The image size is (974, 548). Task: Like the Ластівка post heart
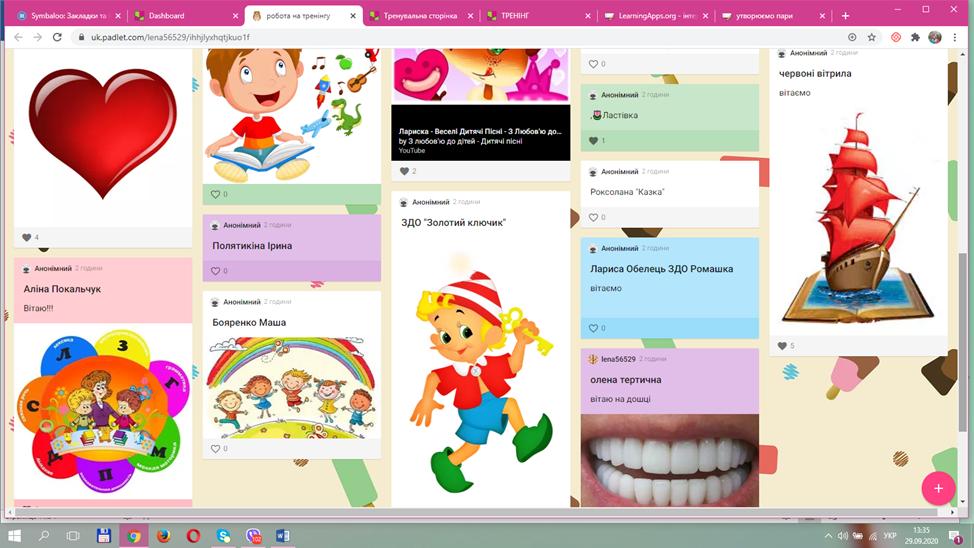tap(593, 140)
